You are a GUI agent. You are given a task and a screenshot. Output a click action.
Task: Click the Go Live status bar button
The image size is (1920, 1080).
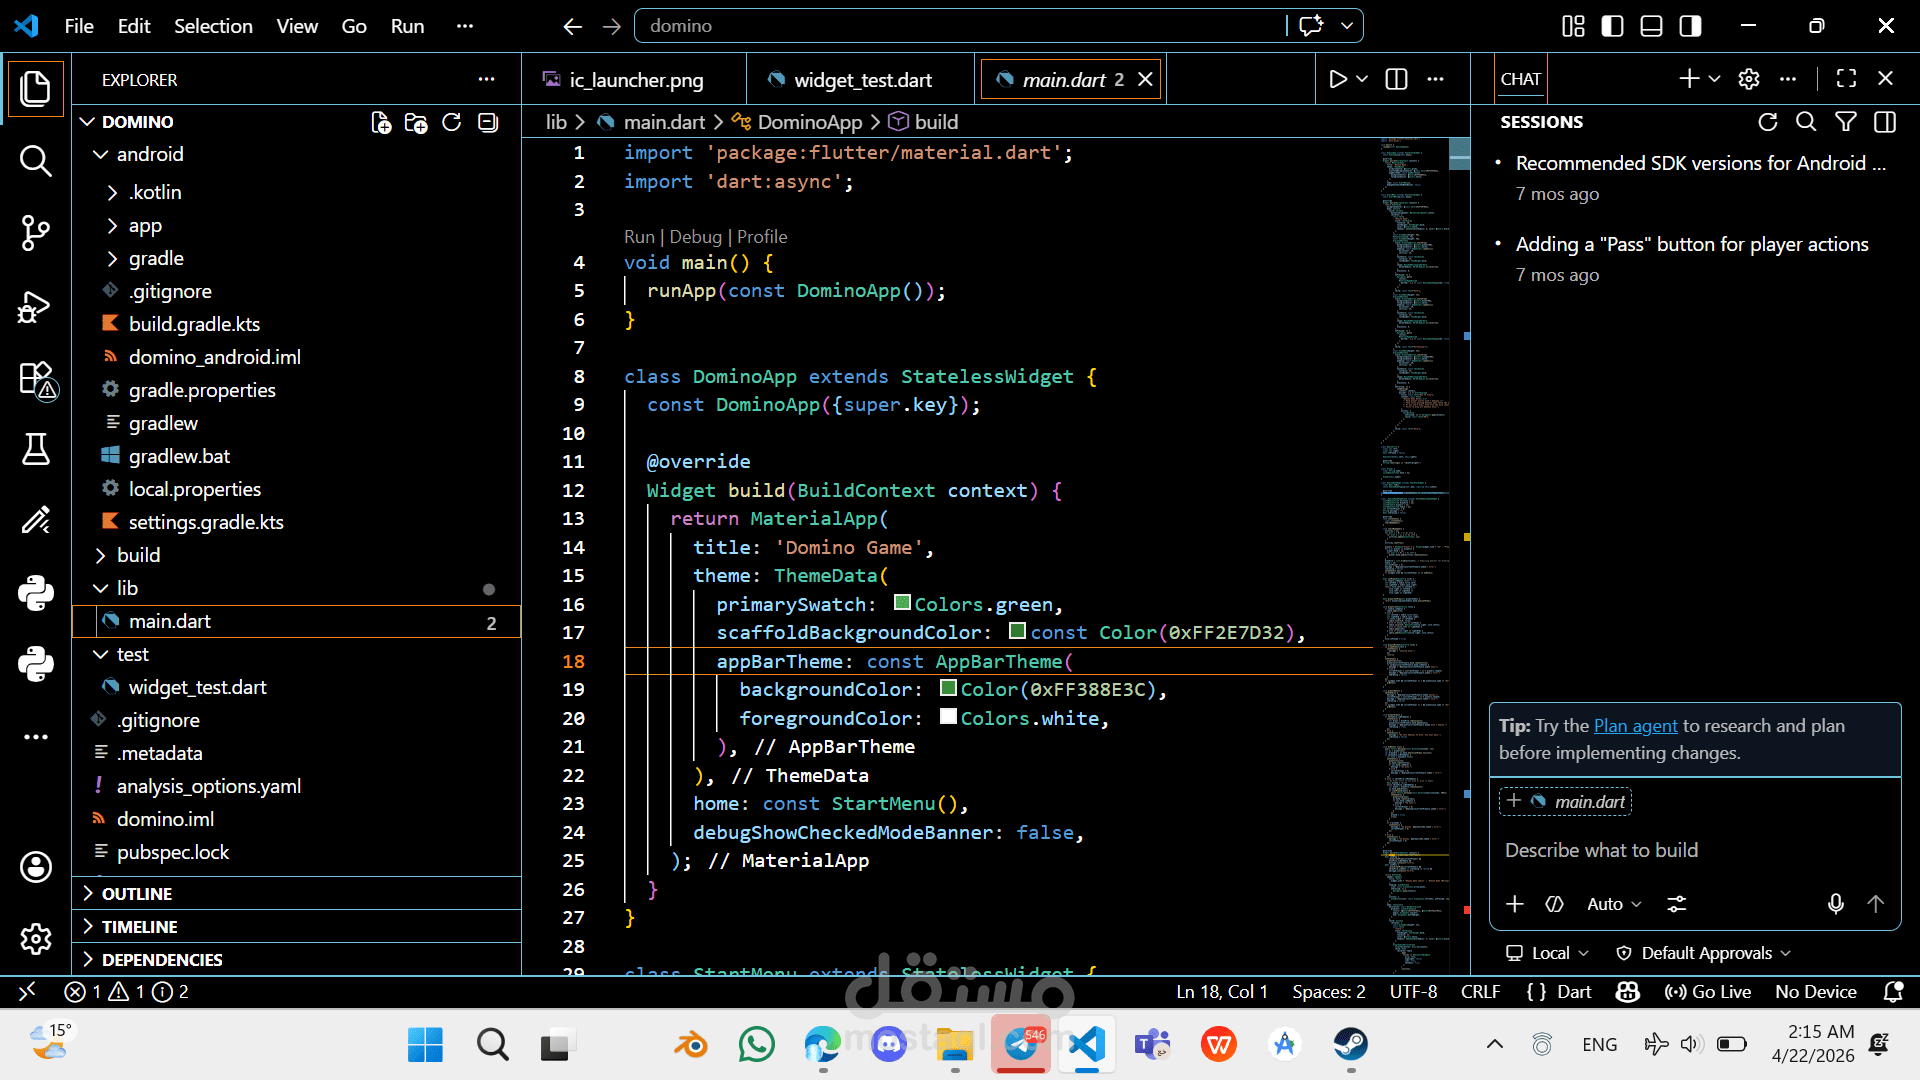click(x=1708, y=992)
